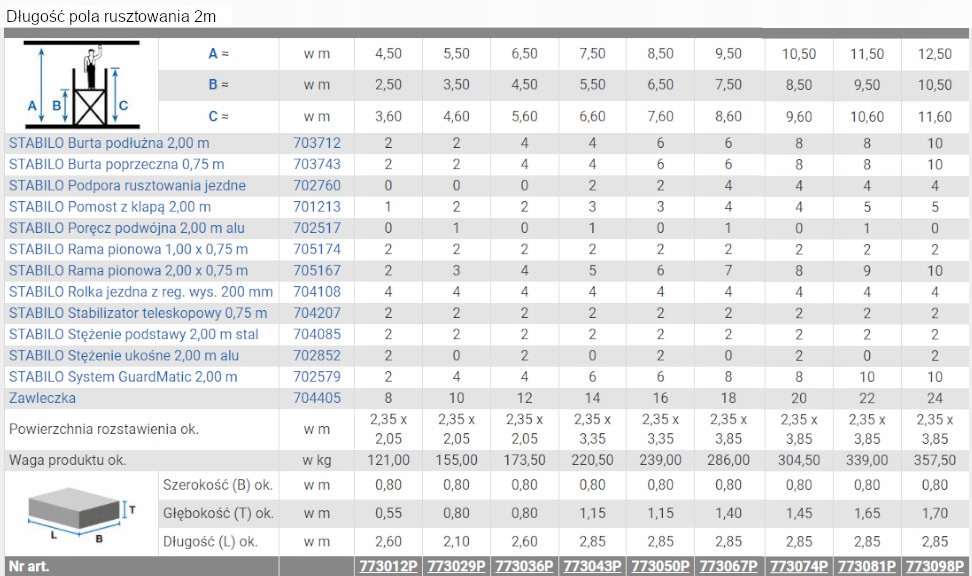The height and width of the screenshot is (576, 972).
Task: Click height A value 12,50
Action: coord(935,54)
